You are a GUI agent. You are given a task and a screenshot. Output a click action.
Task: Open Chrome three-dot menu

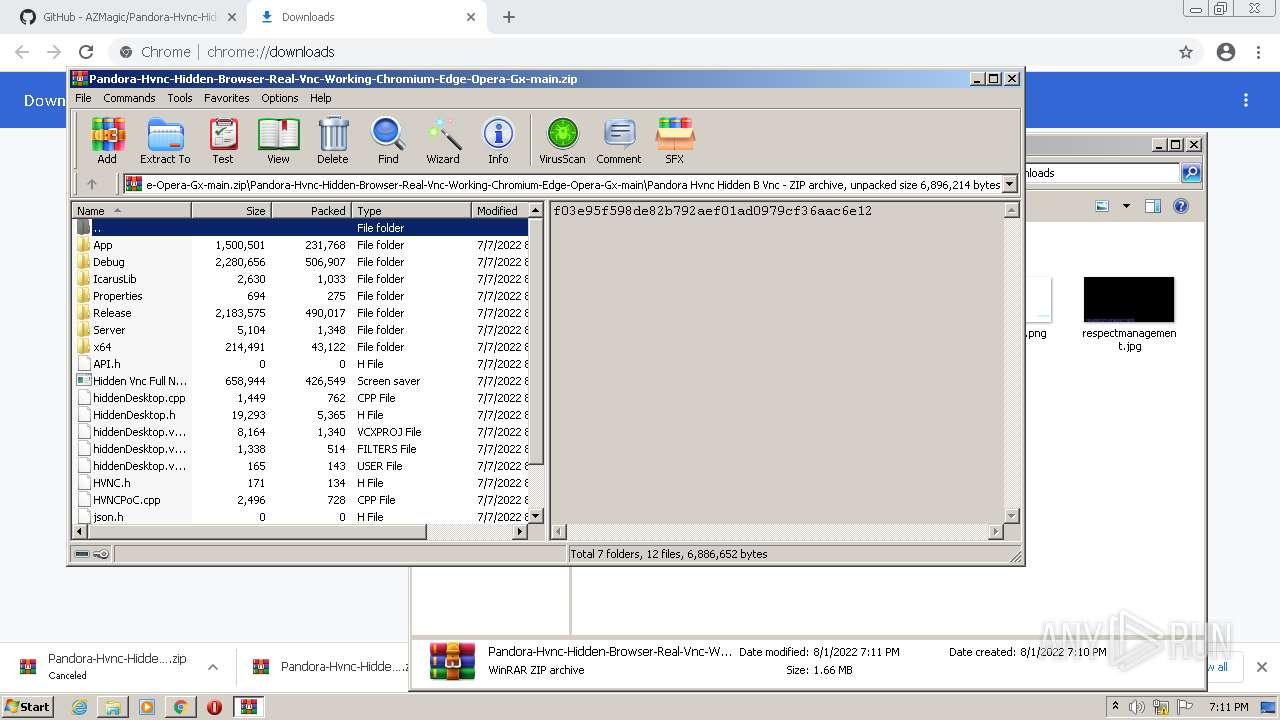[1258, 52]
